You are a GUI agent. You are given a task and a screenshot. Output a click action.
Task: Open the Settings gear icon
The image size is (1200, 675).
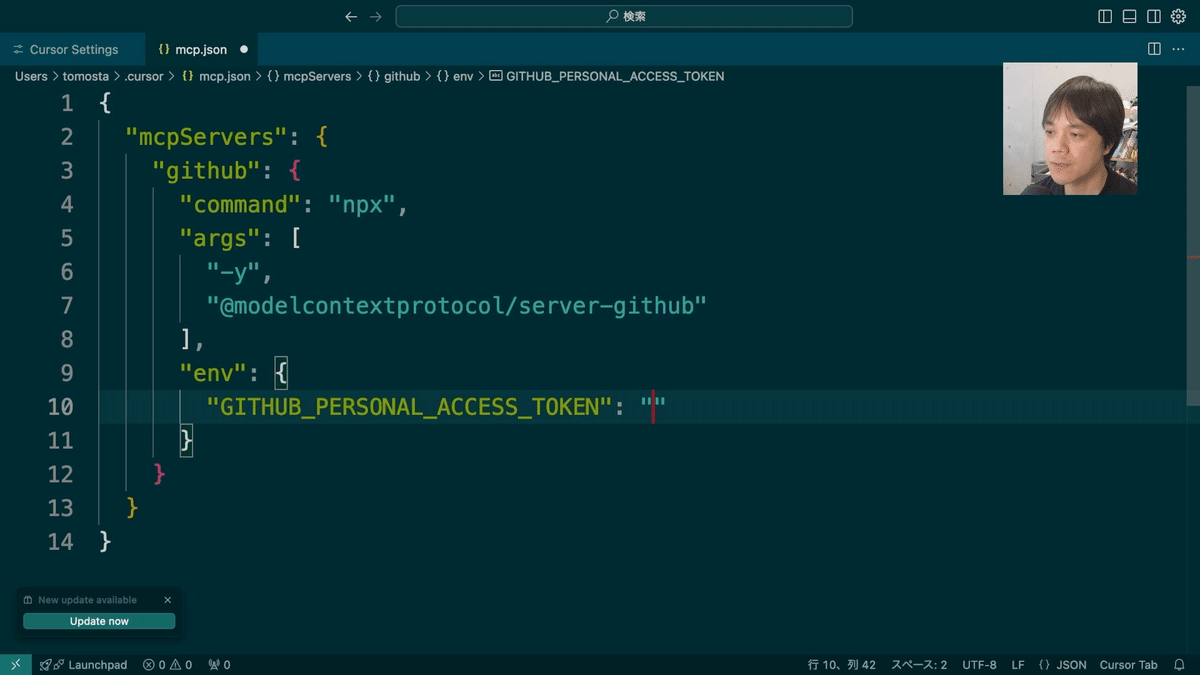click(x=1180, y=16)
